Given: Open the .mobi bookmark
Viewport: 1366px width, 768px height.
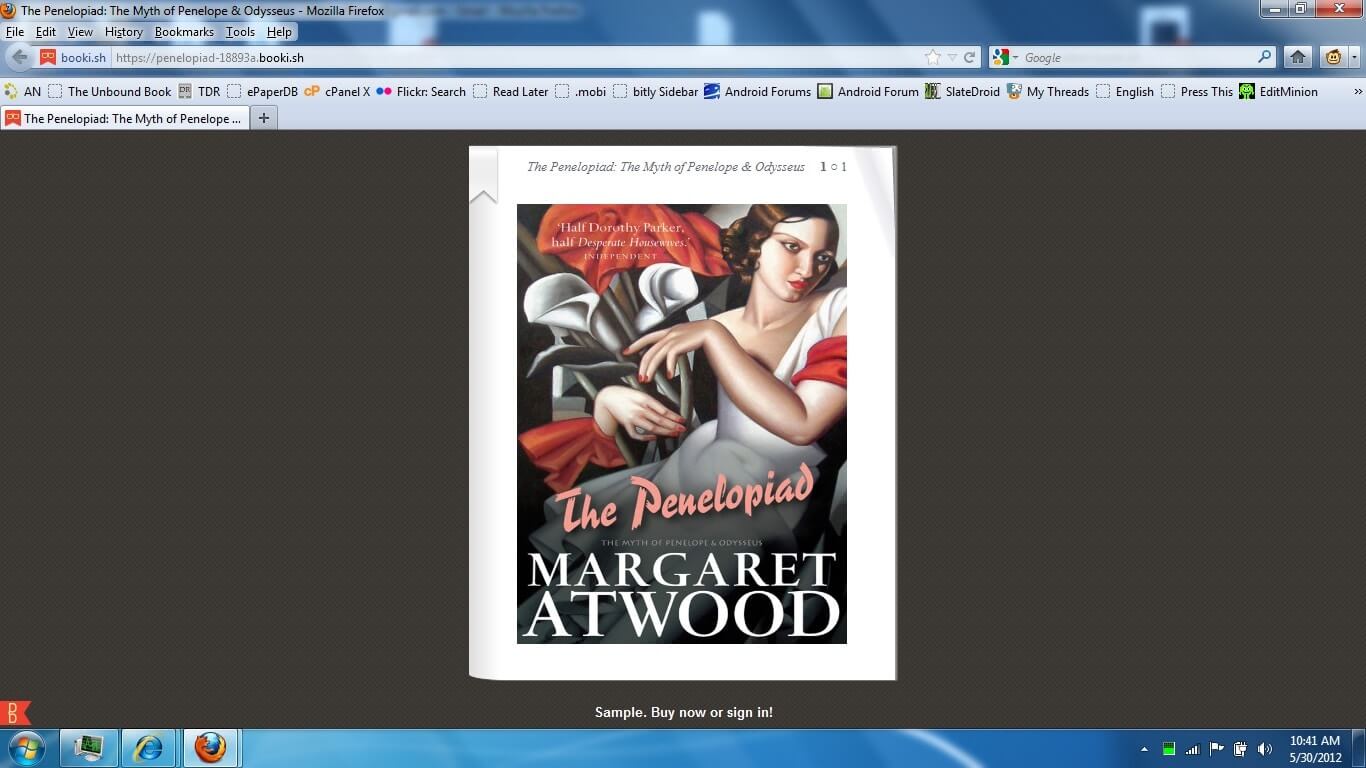Looking at the screenshot, I should [580, 91].
